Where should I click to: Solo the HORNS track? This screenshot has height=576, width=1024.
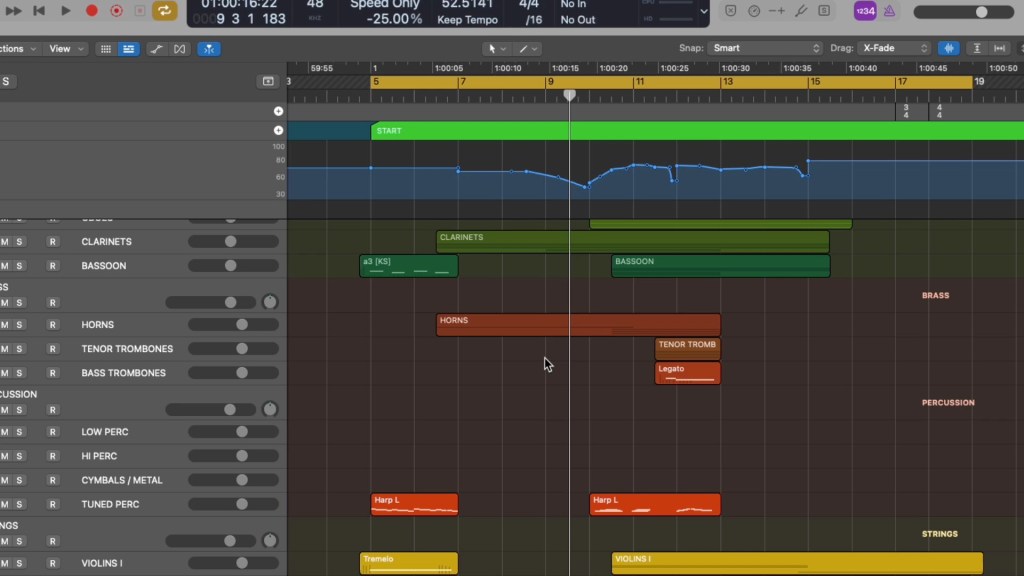click(x=19, y=325)
